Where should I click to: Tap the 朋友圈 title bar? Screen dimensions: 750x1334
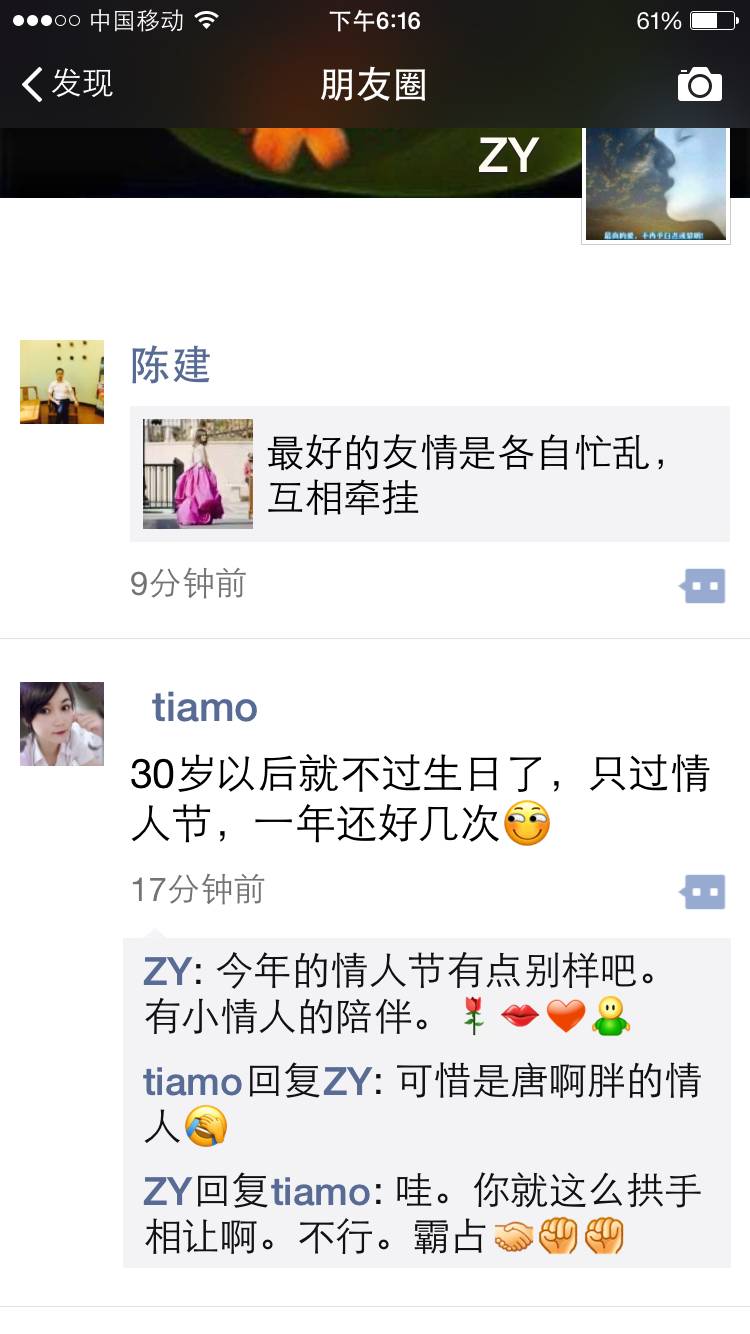pos(374,85)
